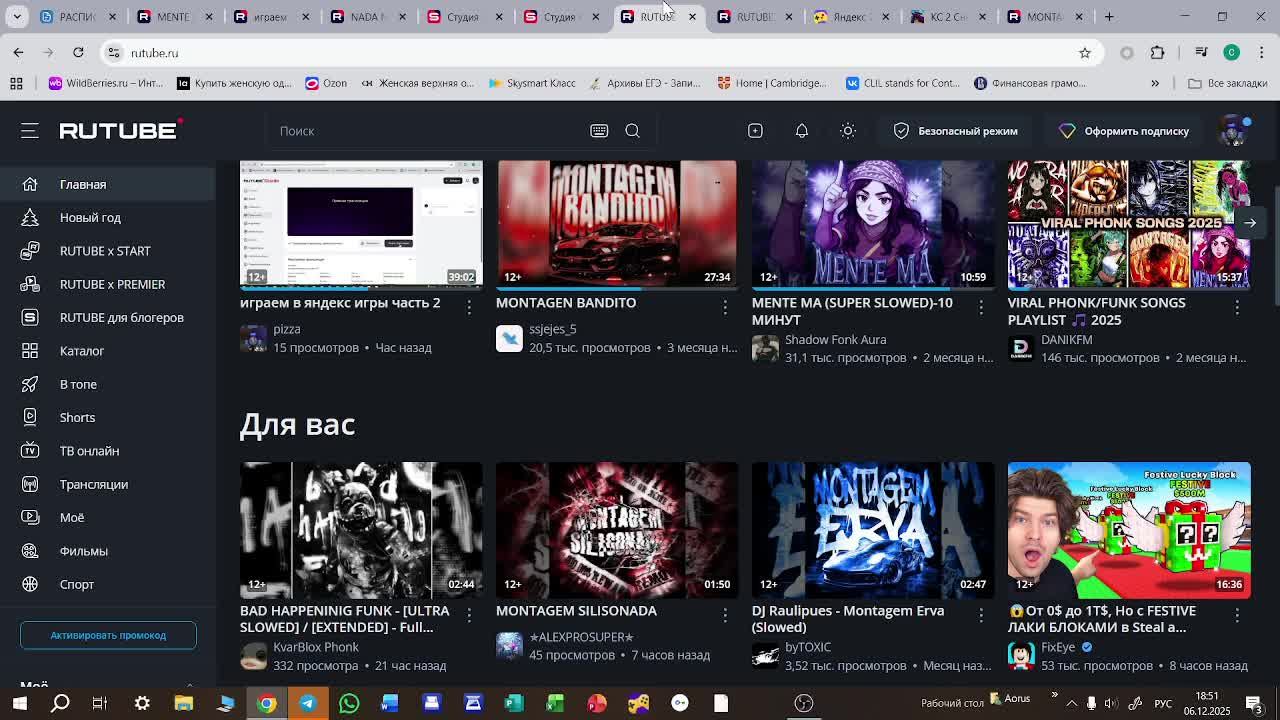Open Ozon bookmark

tap(326, 83)
